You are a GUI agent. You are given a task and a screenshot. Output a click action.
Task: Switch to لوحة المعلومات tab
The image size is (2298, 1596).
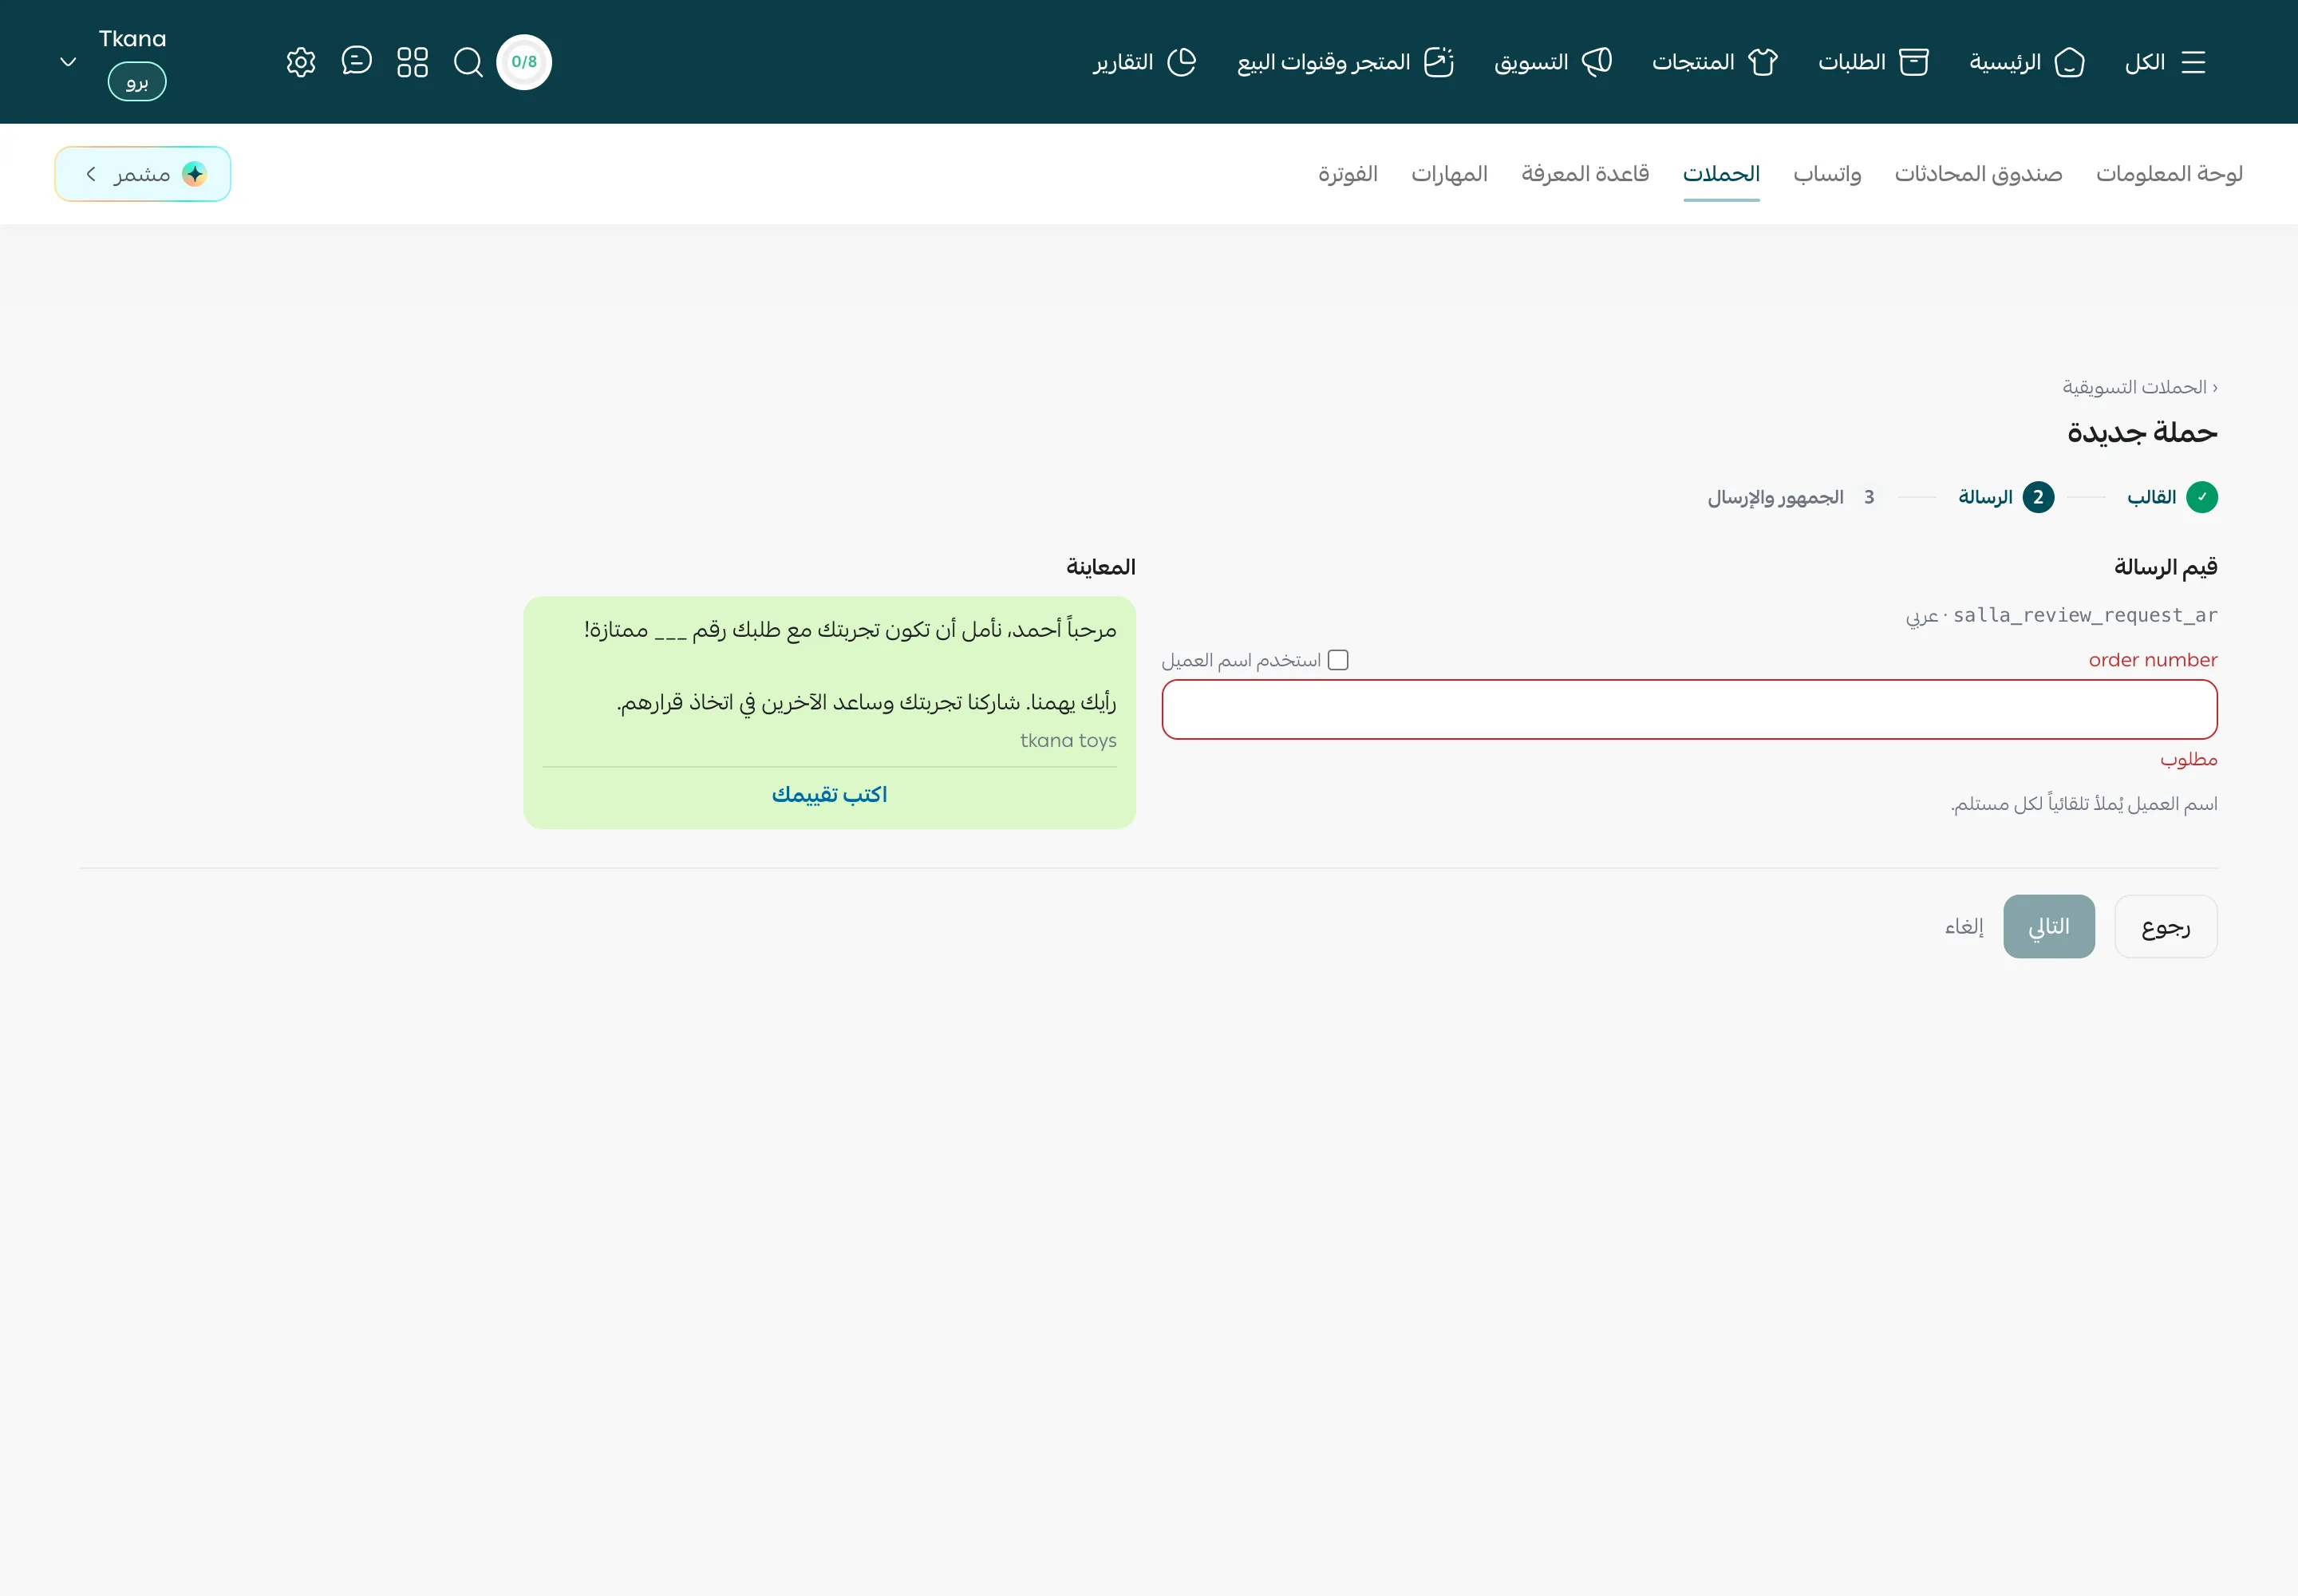point(2169,174)
